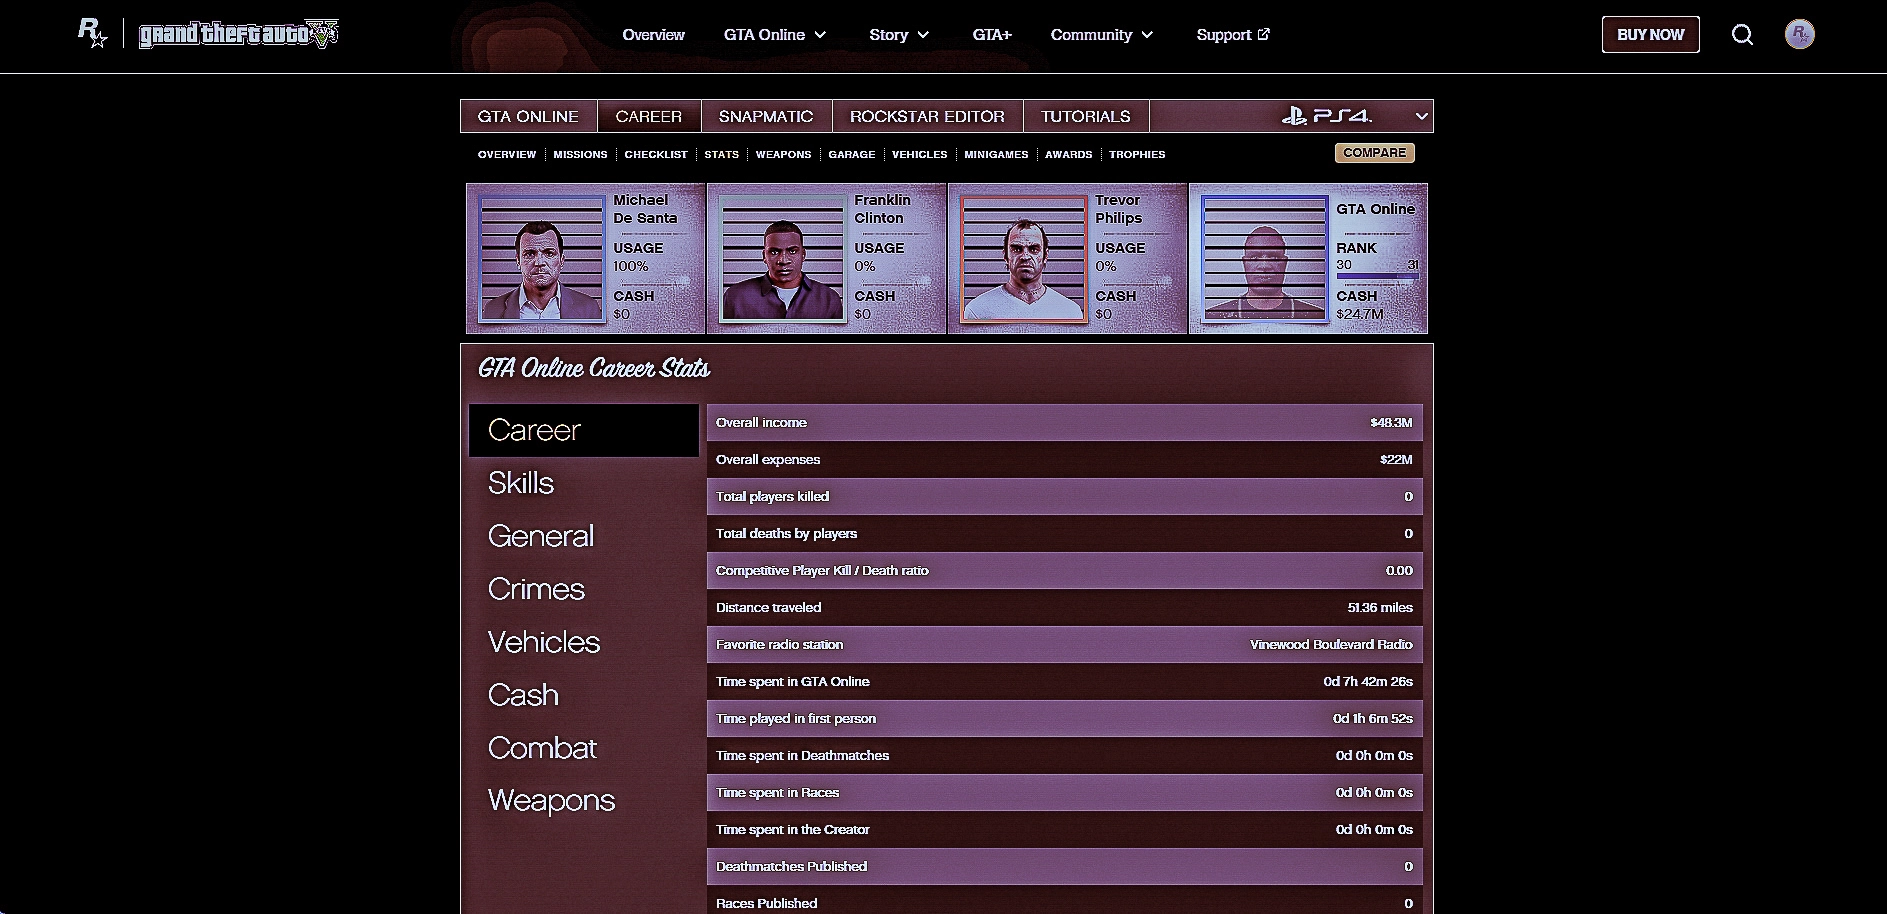Viewport: 1887px width, 914px height.
Task: Click the Time played in first person label
Action: coord(796,719)
